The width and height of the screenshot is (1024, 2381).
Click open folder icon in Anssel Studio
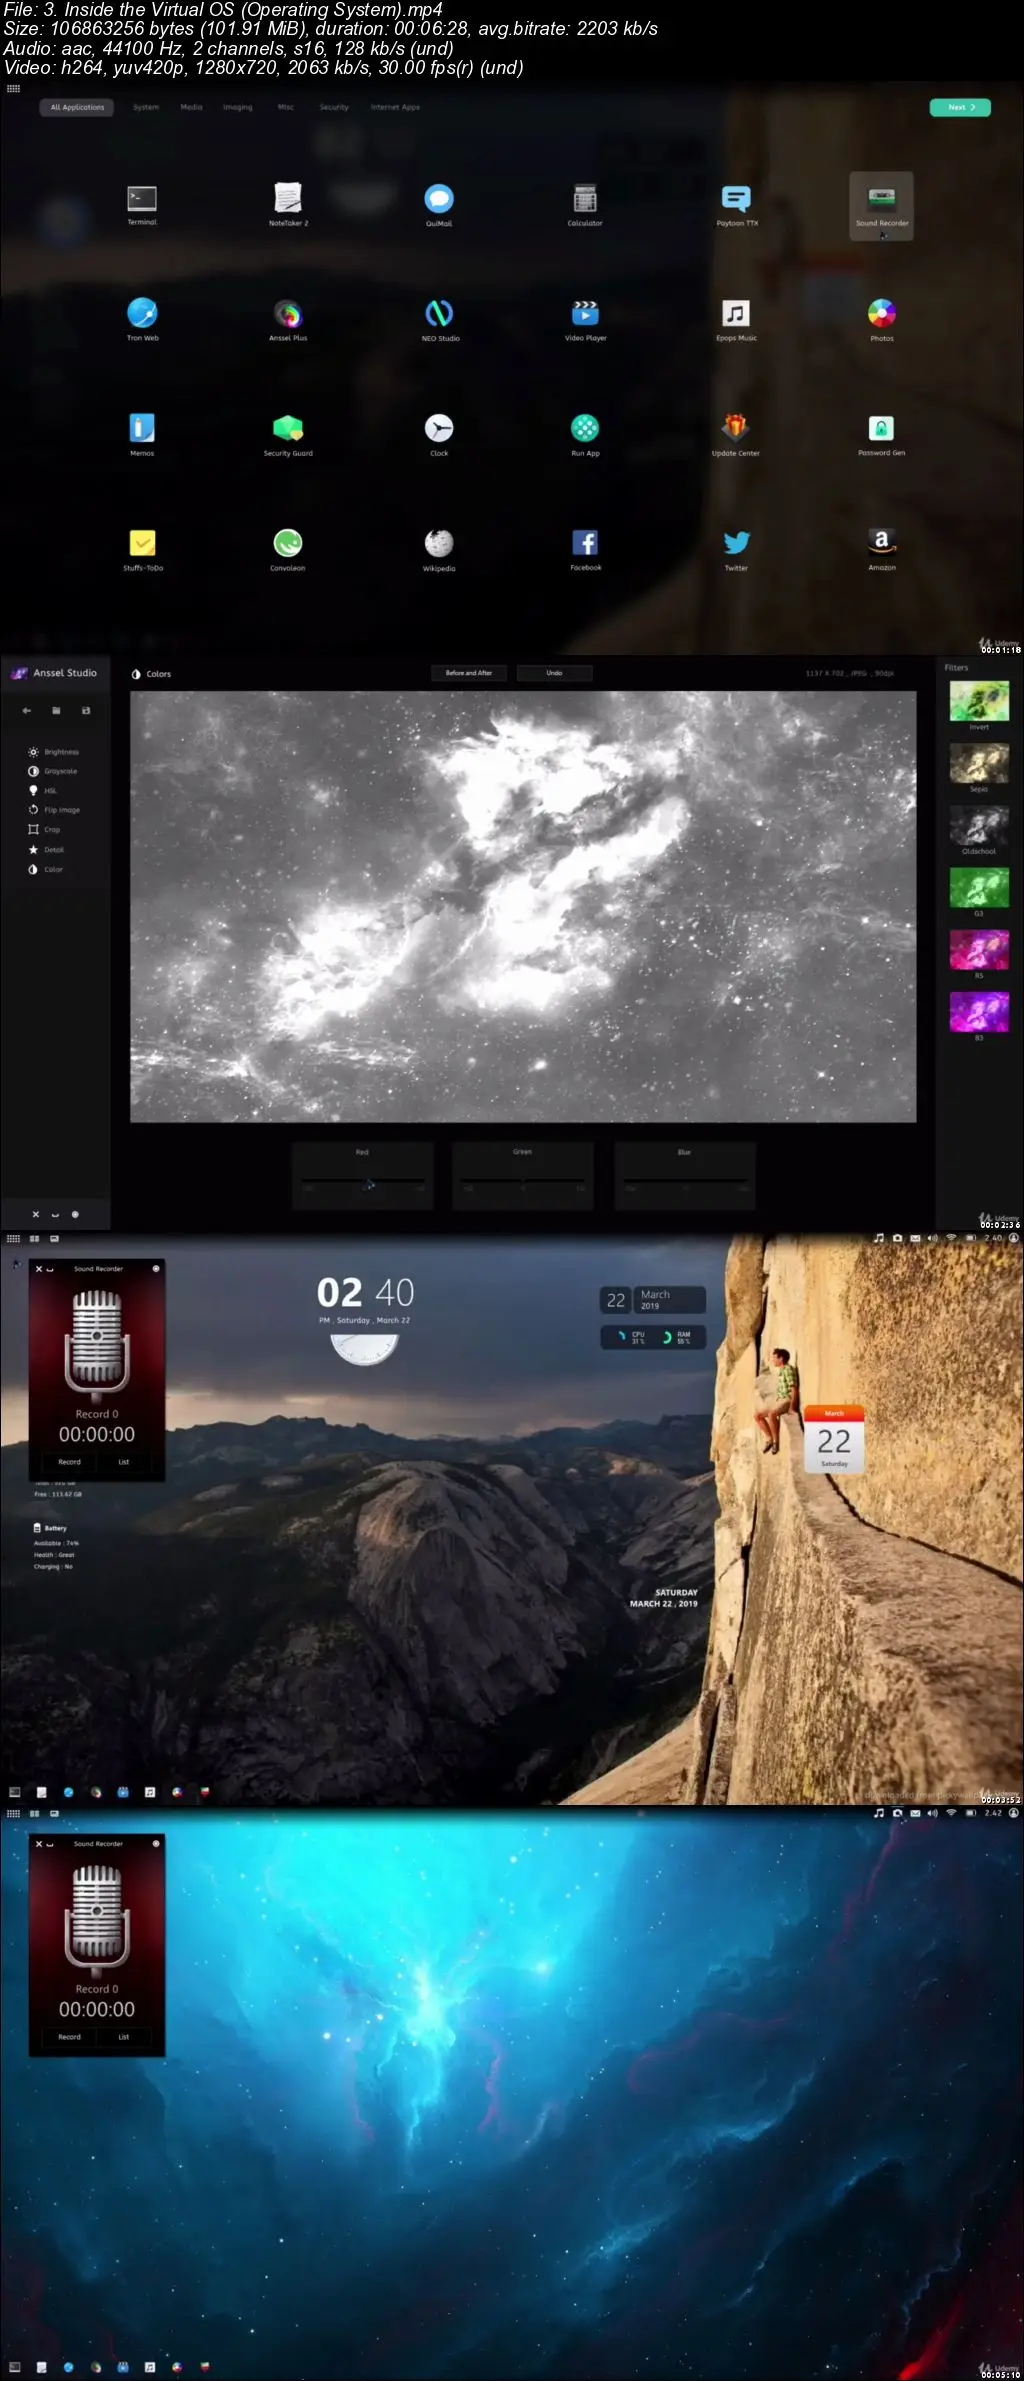point(56,711)
